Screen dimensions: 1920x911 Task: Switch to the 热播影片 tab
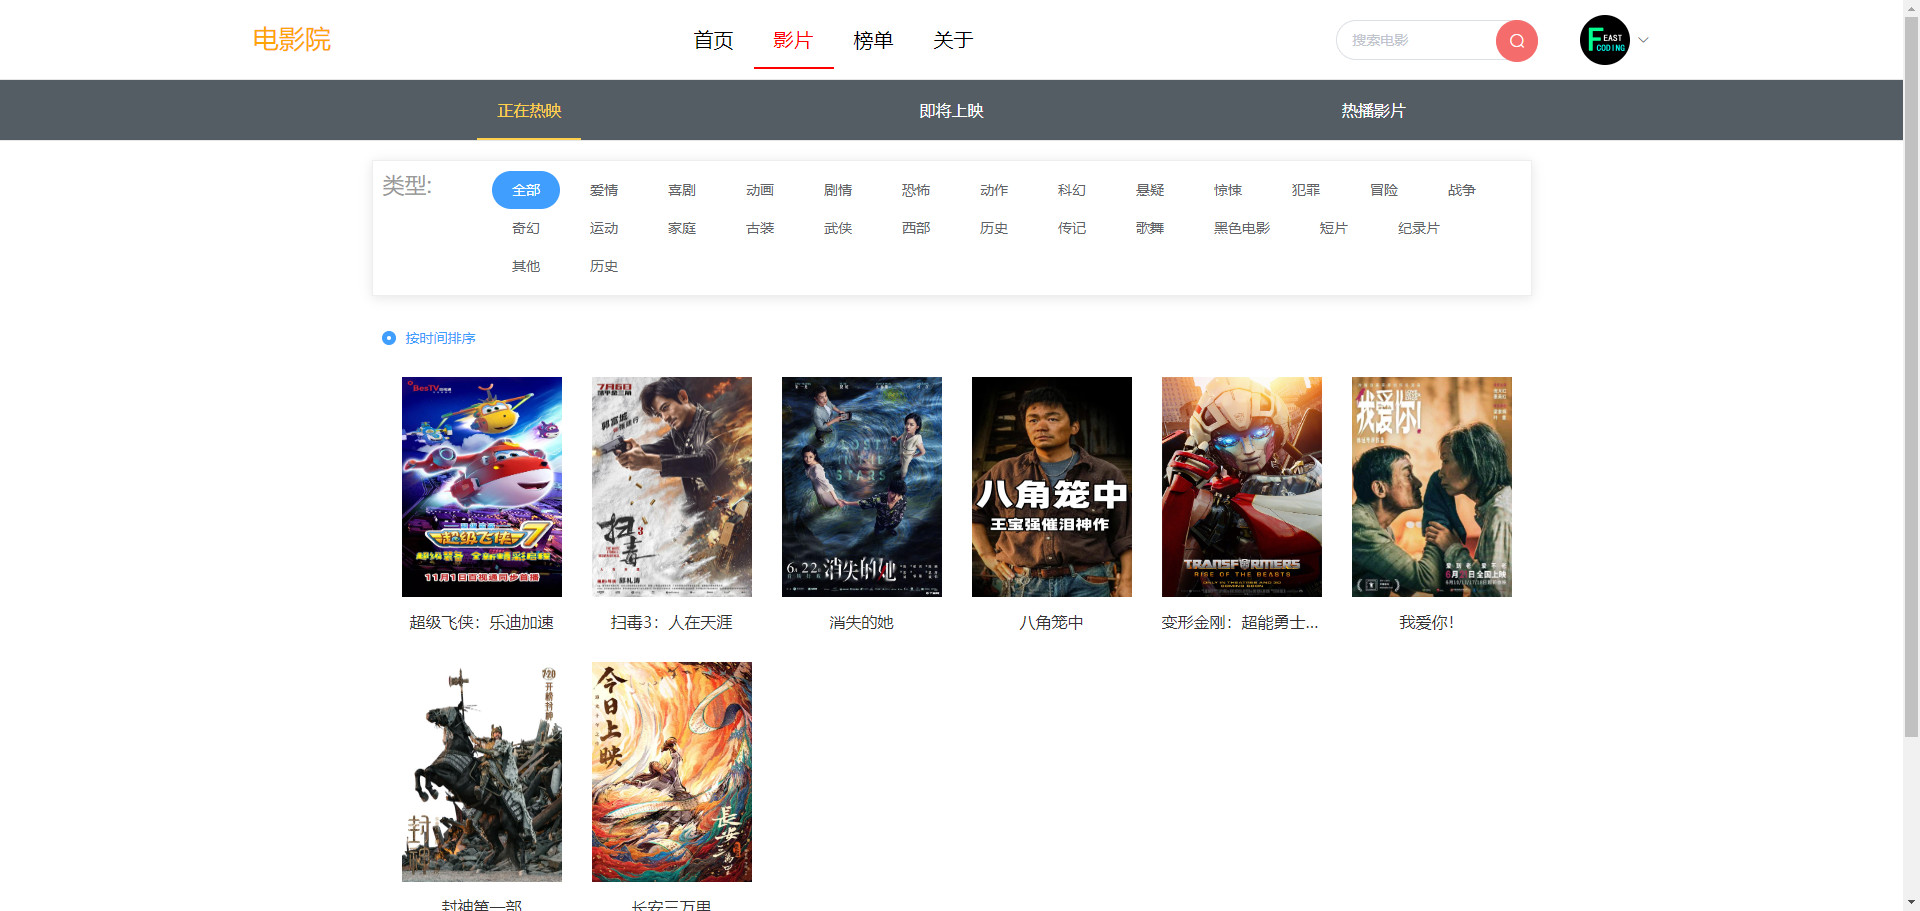tap(1373, 110)
